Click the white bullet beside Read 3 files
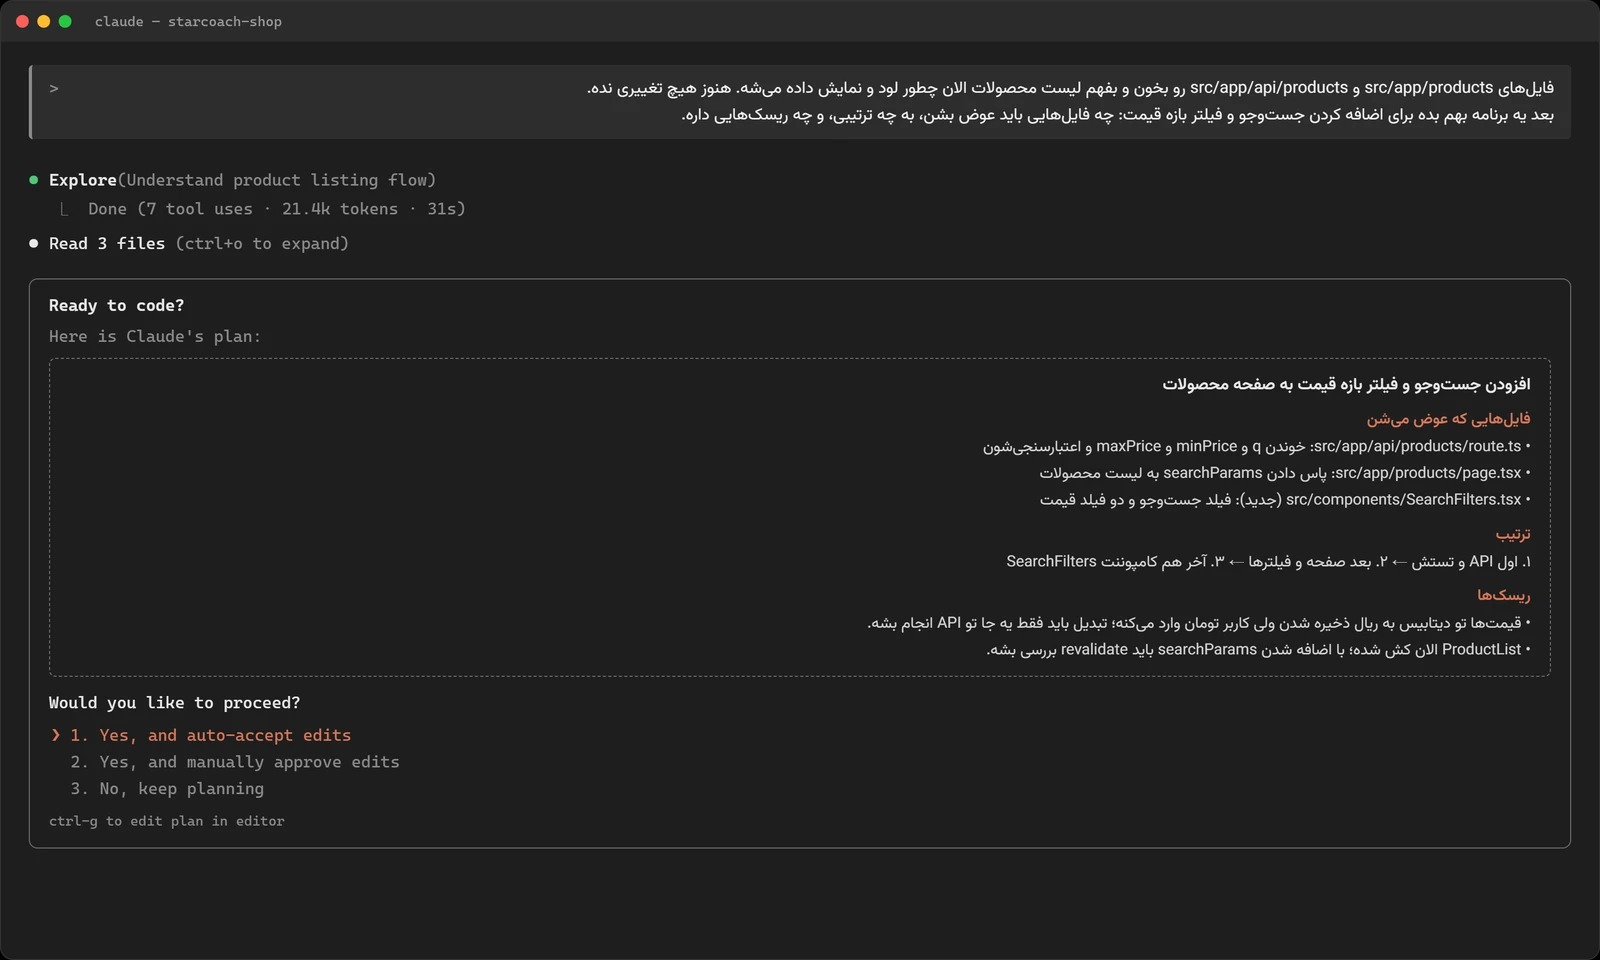 tap(34, 243)
